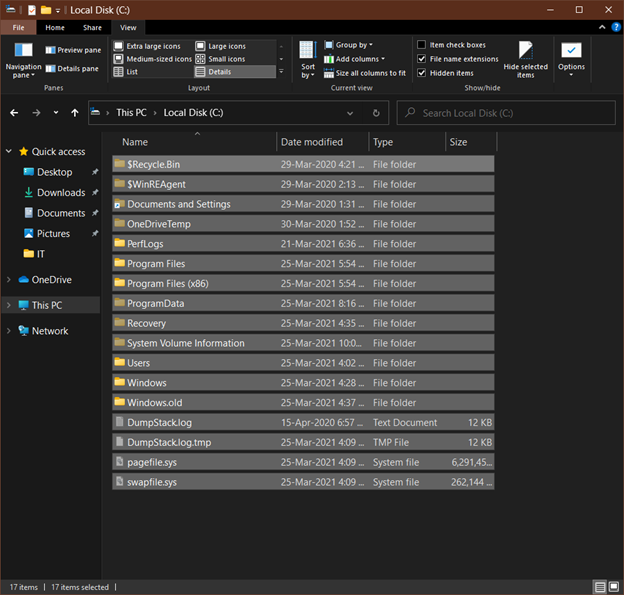Click in Search Local Disk (C:) box
624x595 pixels.
tap(506, 113)
